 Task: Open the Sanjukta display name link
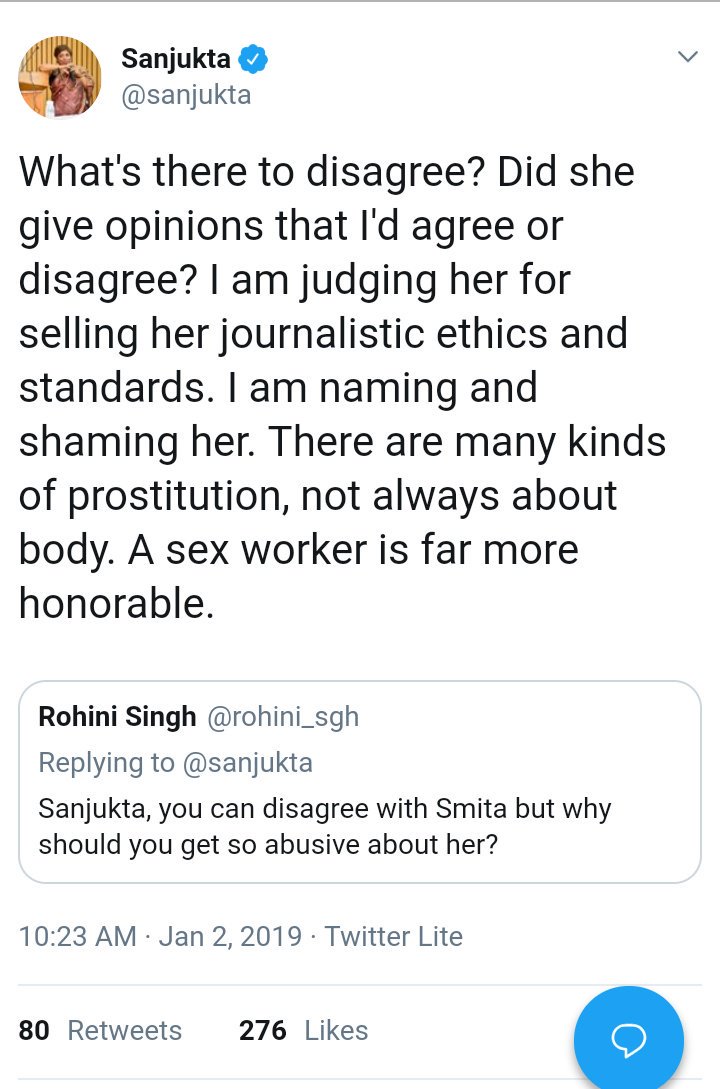pos(176,60)
